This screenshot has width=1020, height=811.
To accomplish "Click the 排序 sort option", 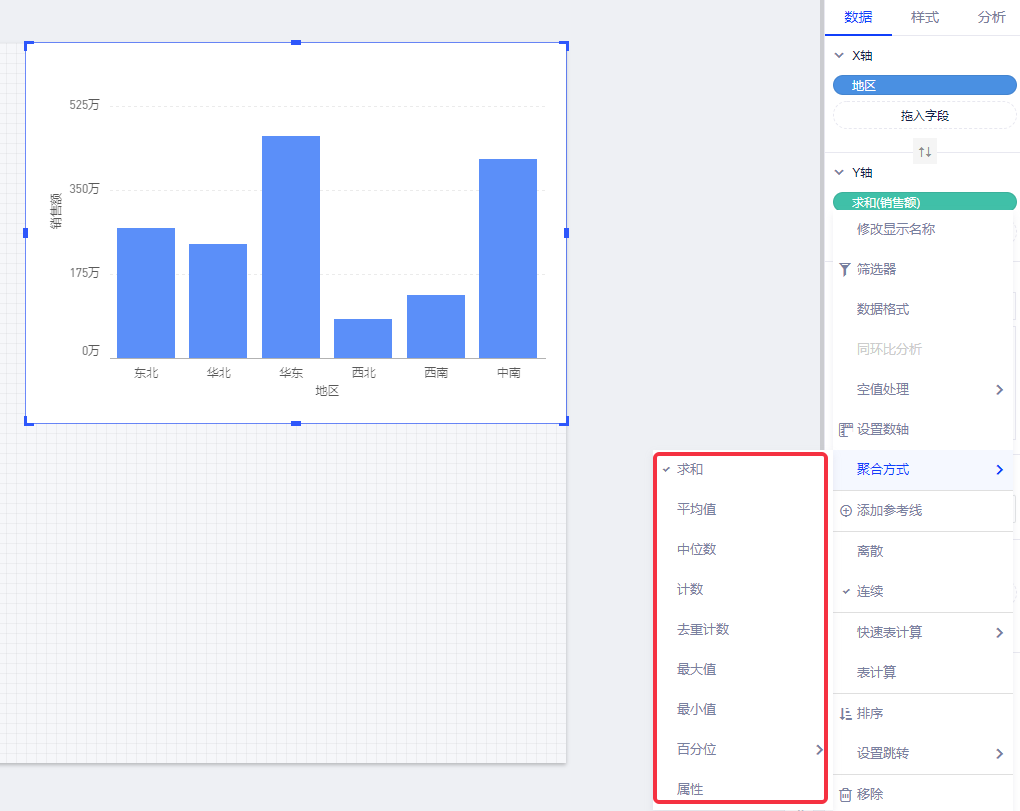I will [x=869, y=714].
